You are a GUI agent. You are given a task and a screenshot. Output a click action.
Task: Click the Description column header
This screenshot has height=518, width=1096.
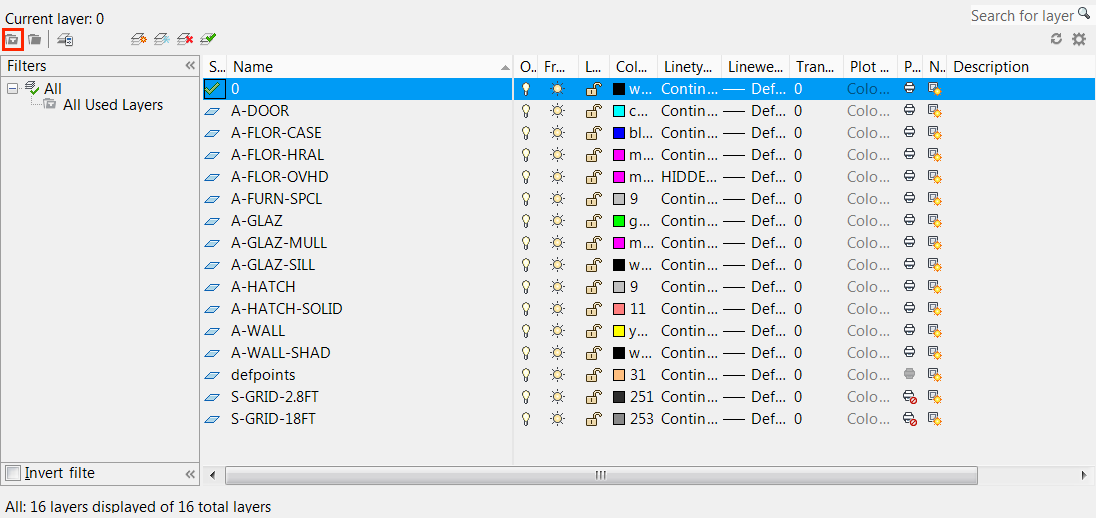click(x=990, y=67)
